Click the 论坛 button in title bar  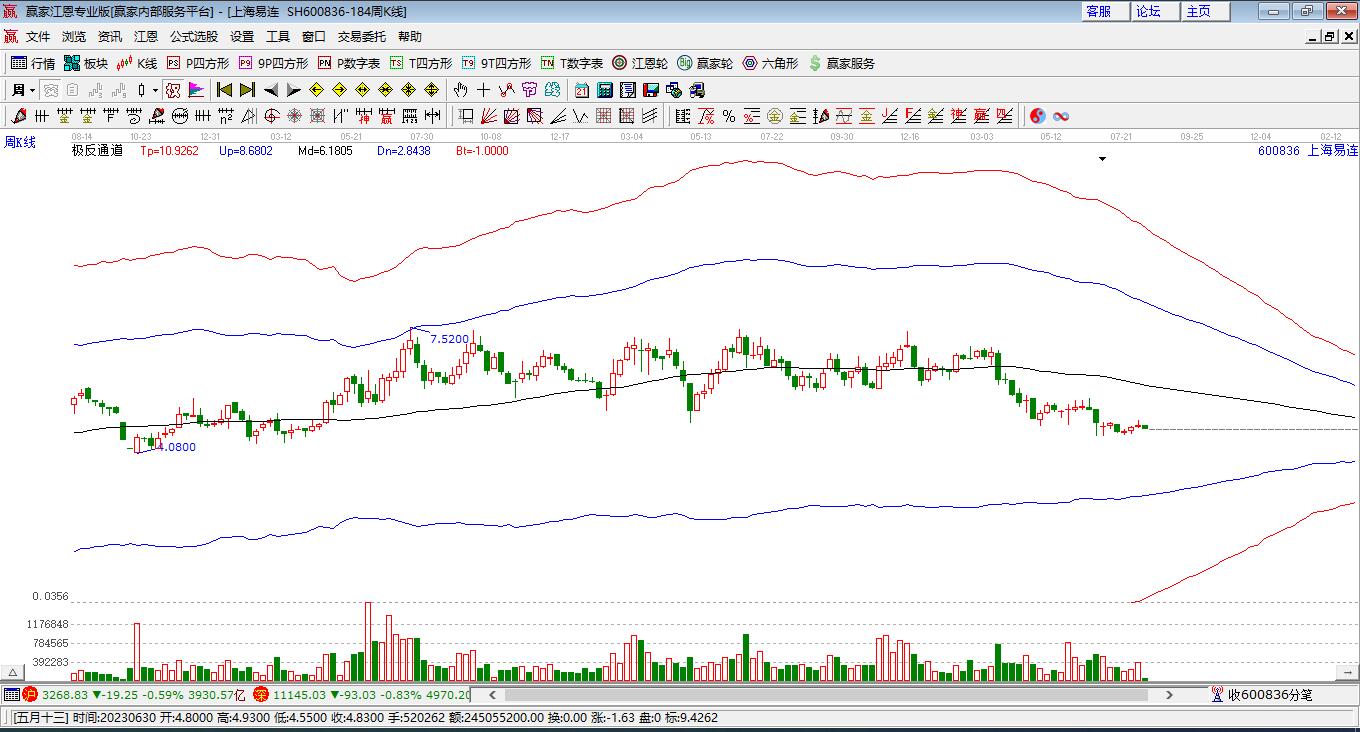click(x=1148, y=11)
